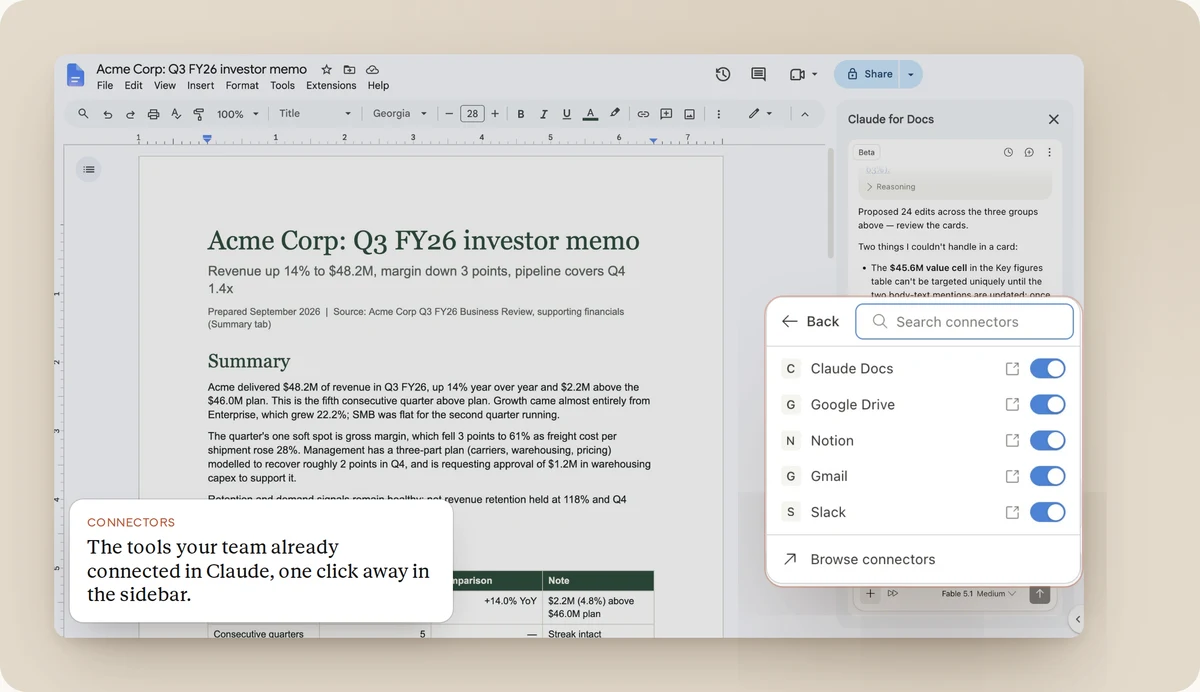Open the Gmail connector external link
Viewport: 1200px width, 692px height.
point(1012,476)
